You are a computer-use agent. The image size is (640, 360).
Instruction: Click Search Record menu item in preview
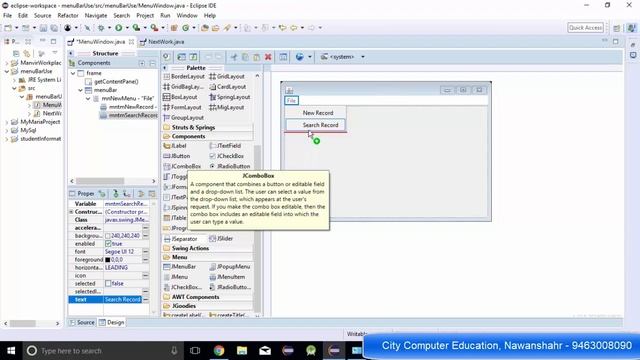tap(316, 125)
